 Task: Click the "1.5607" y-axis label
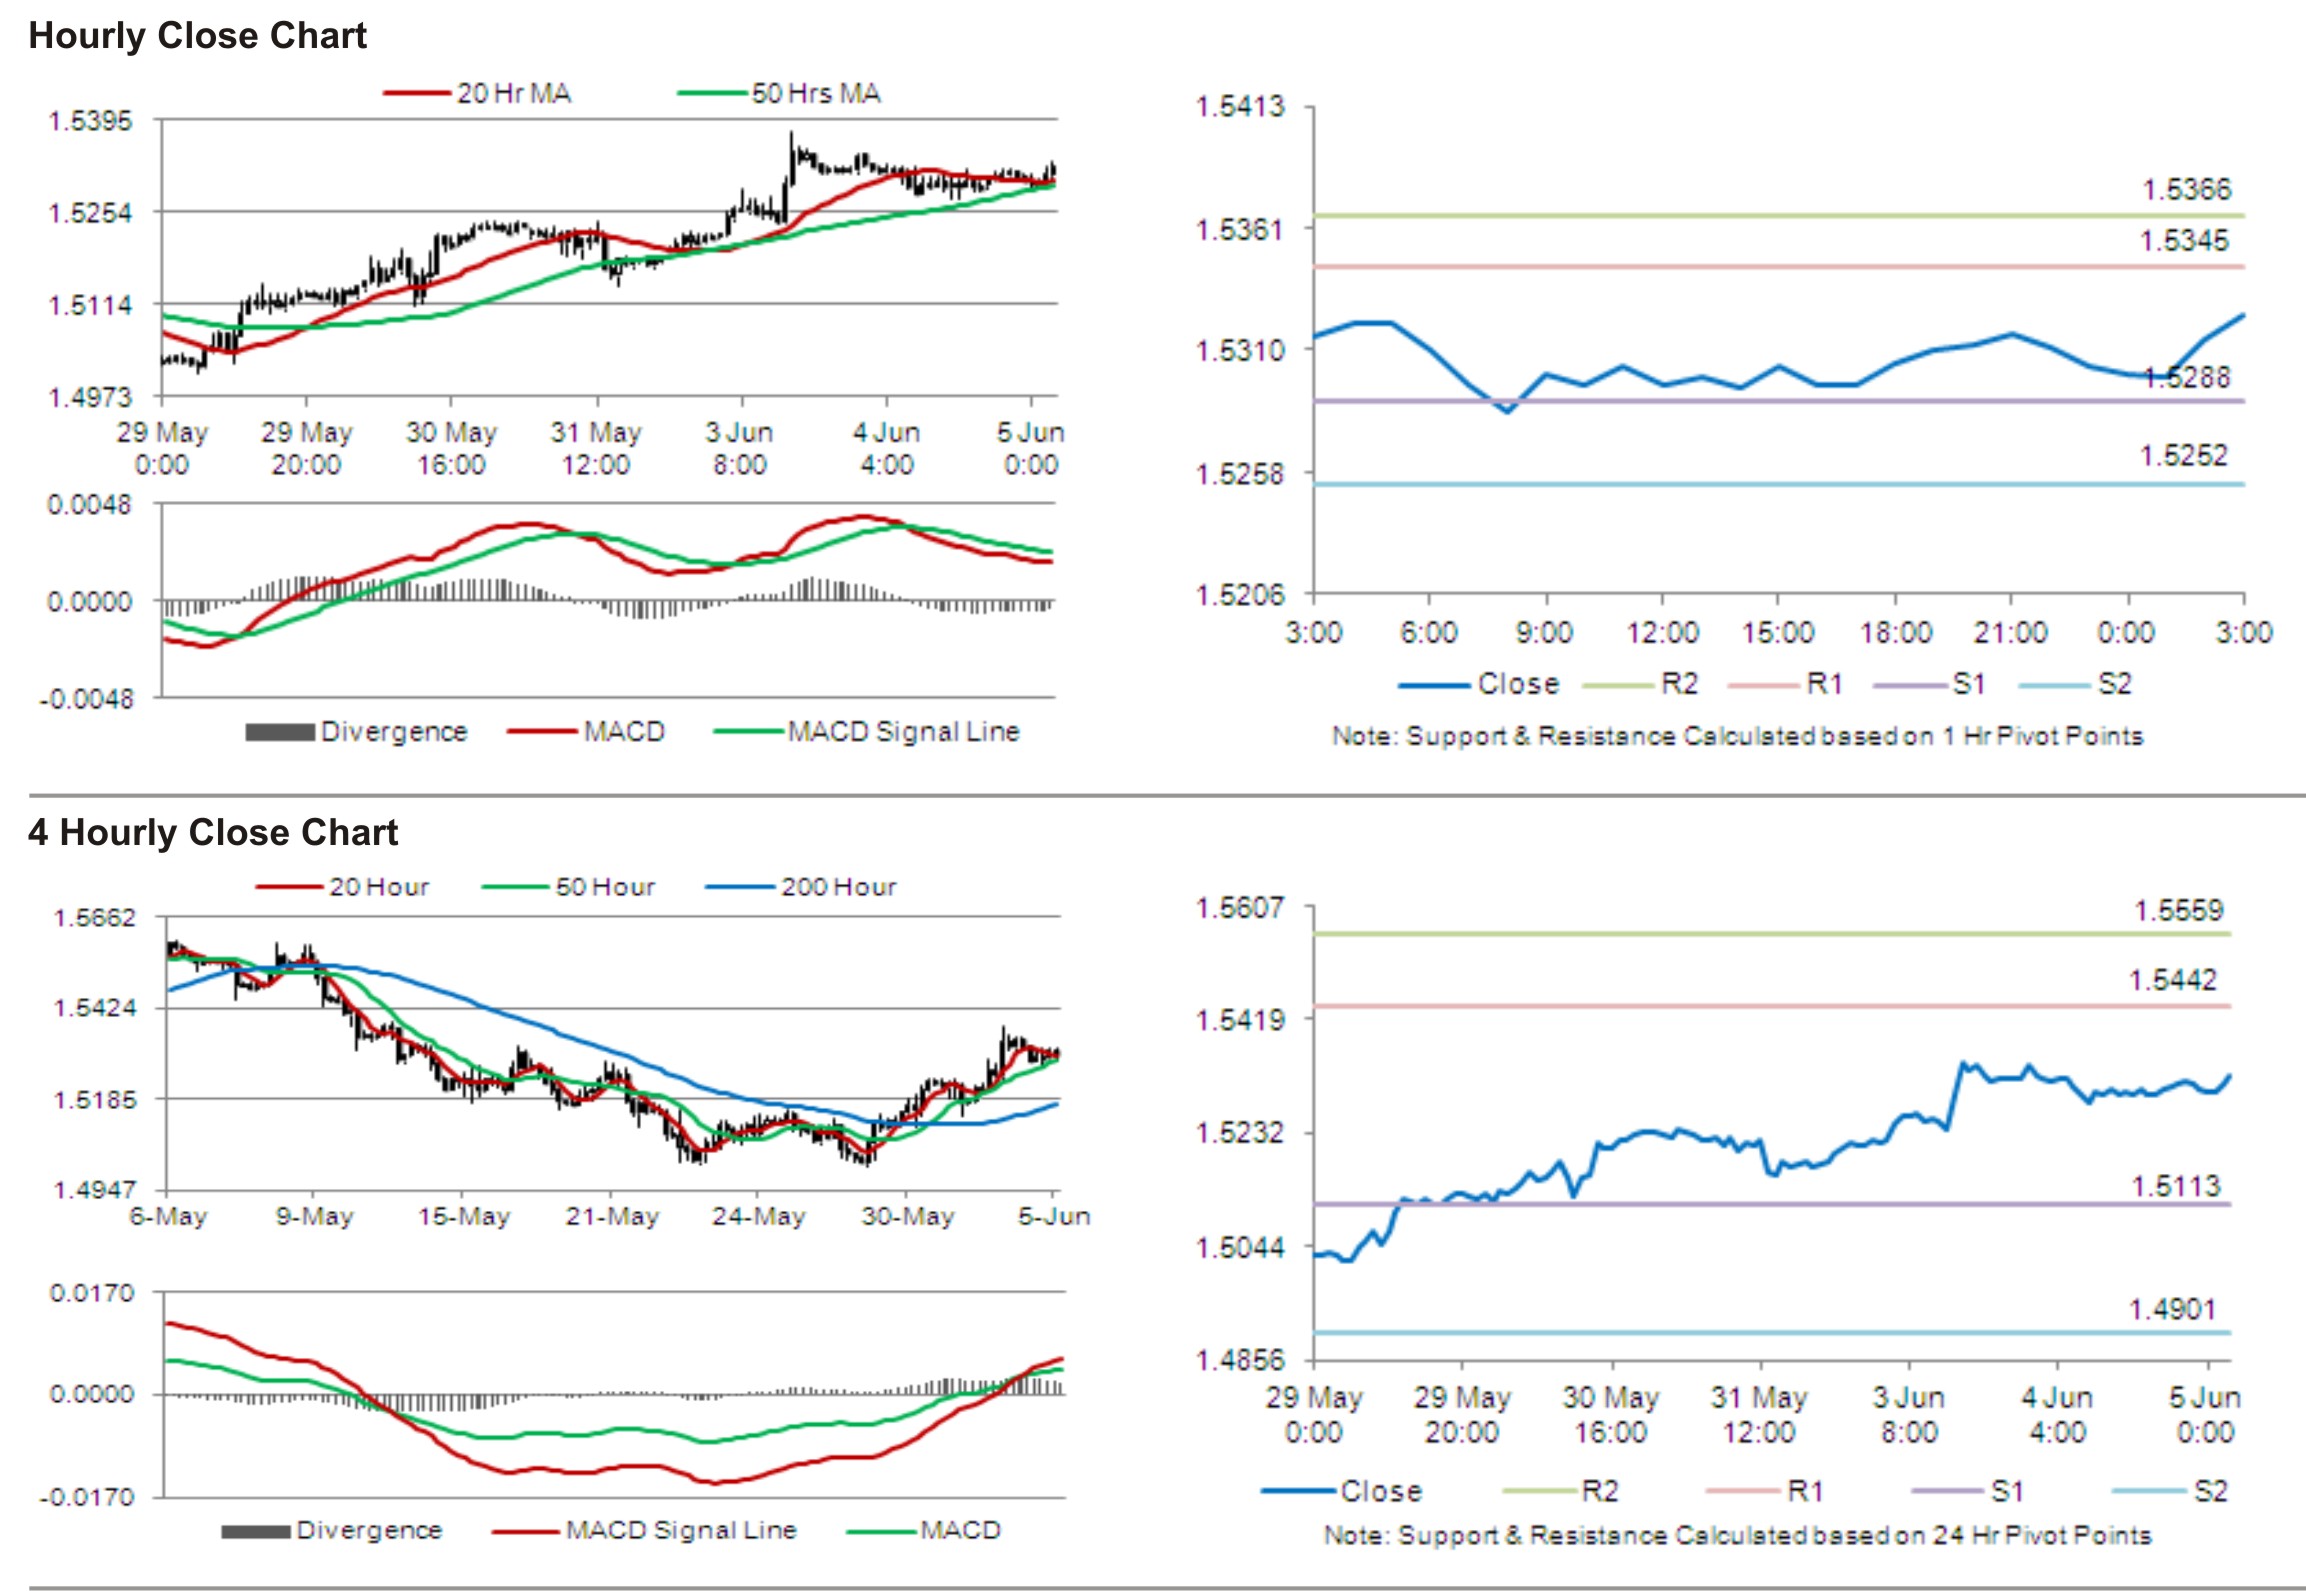tap(1241, 908)
